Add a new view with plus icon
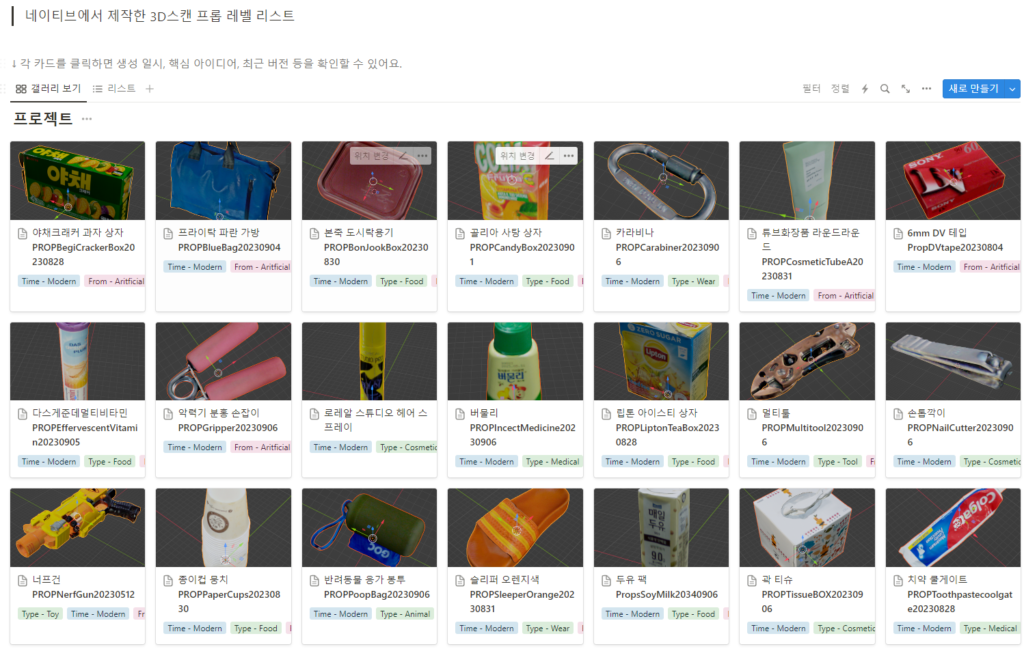This screenshot has width=1024, height=649. click(150, 89)
